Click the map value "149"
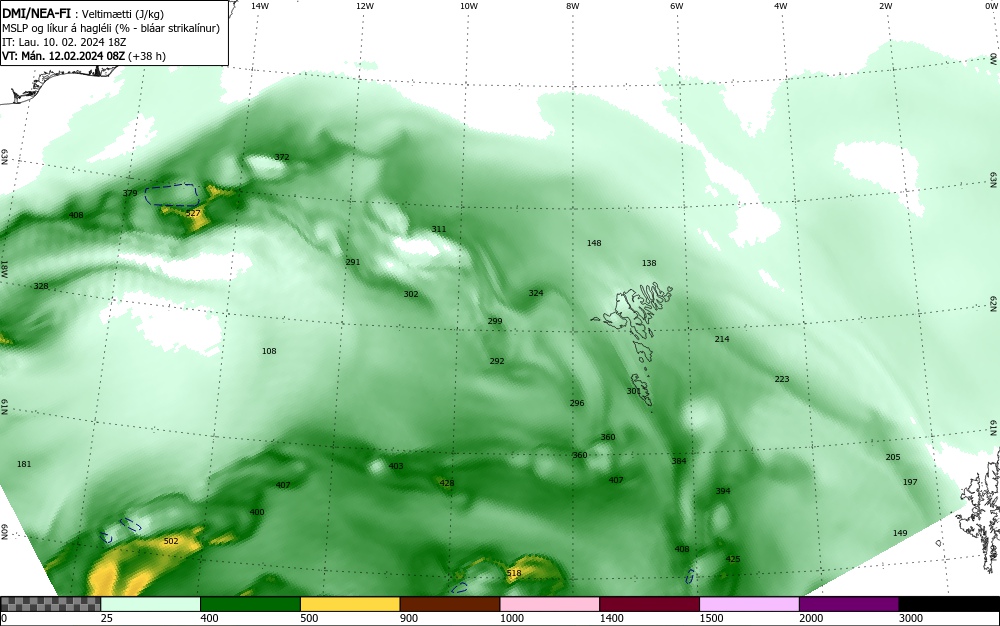Image resolution: width=1000 pixels, height=626 pixels. [900, 534]
